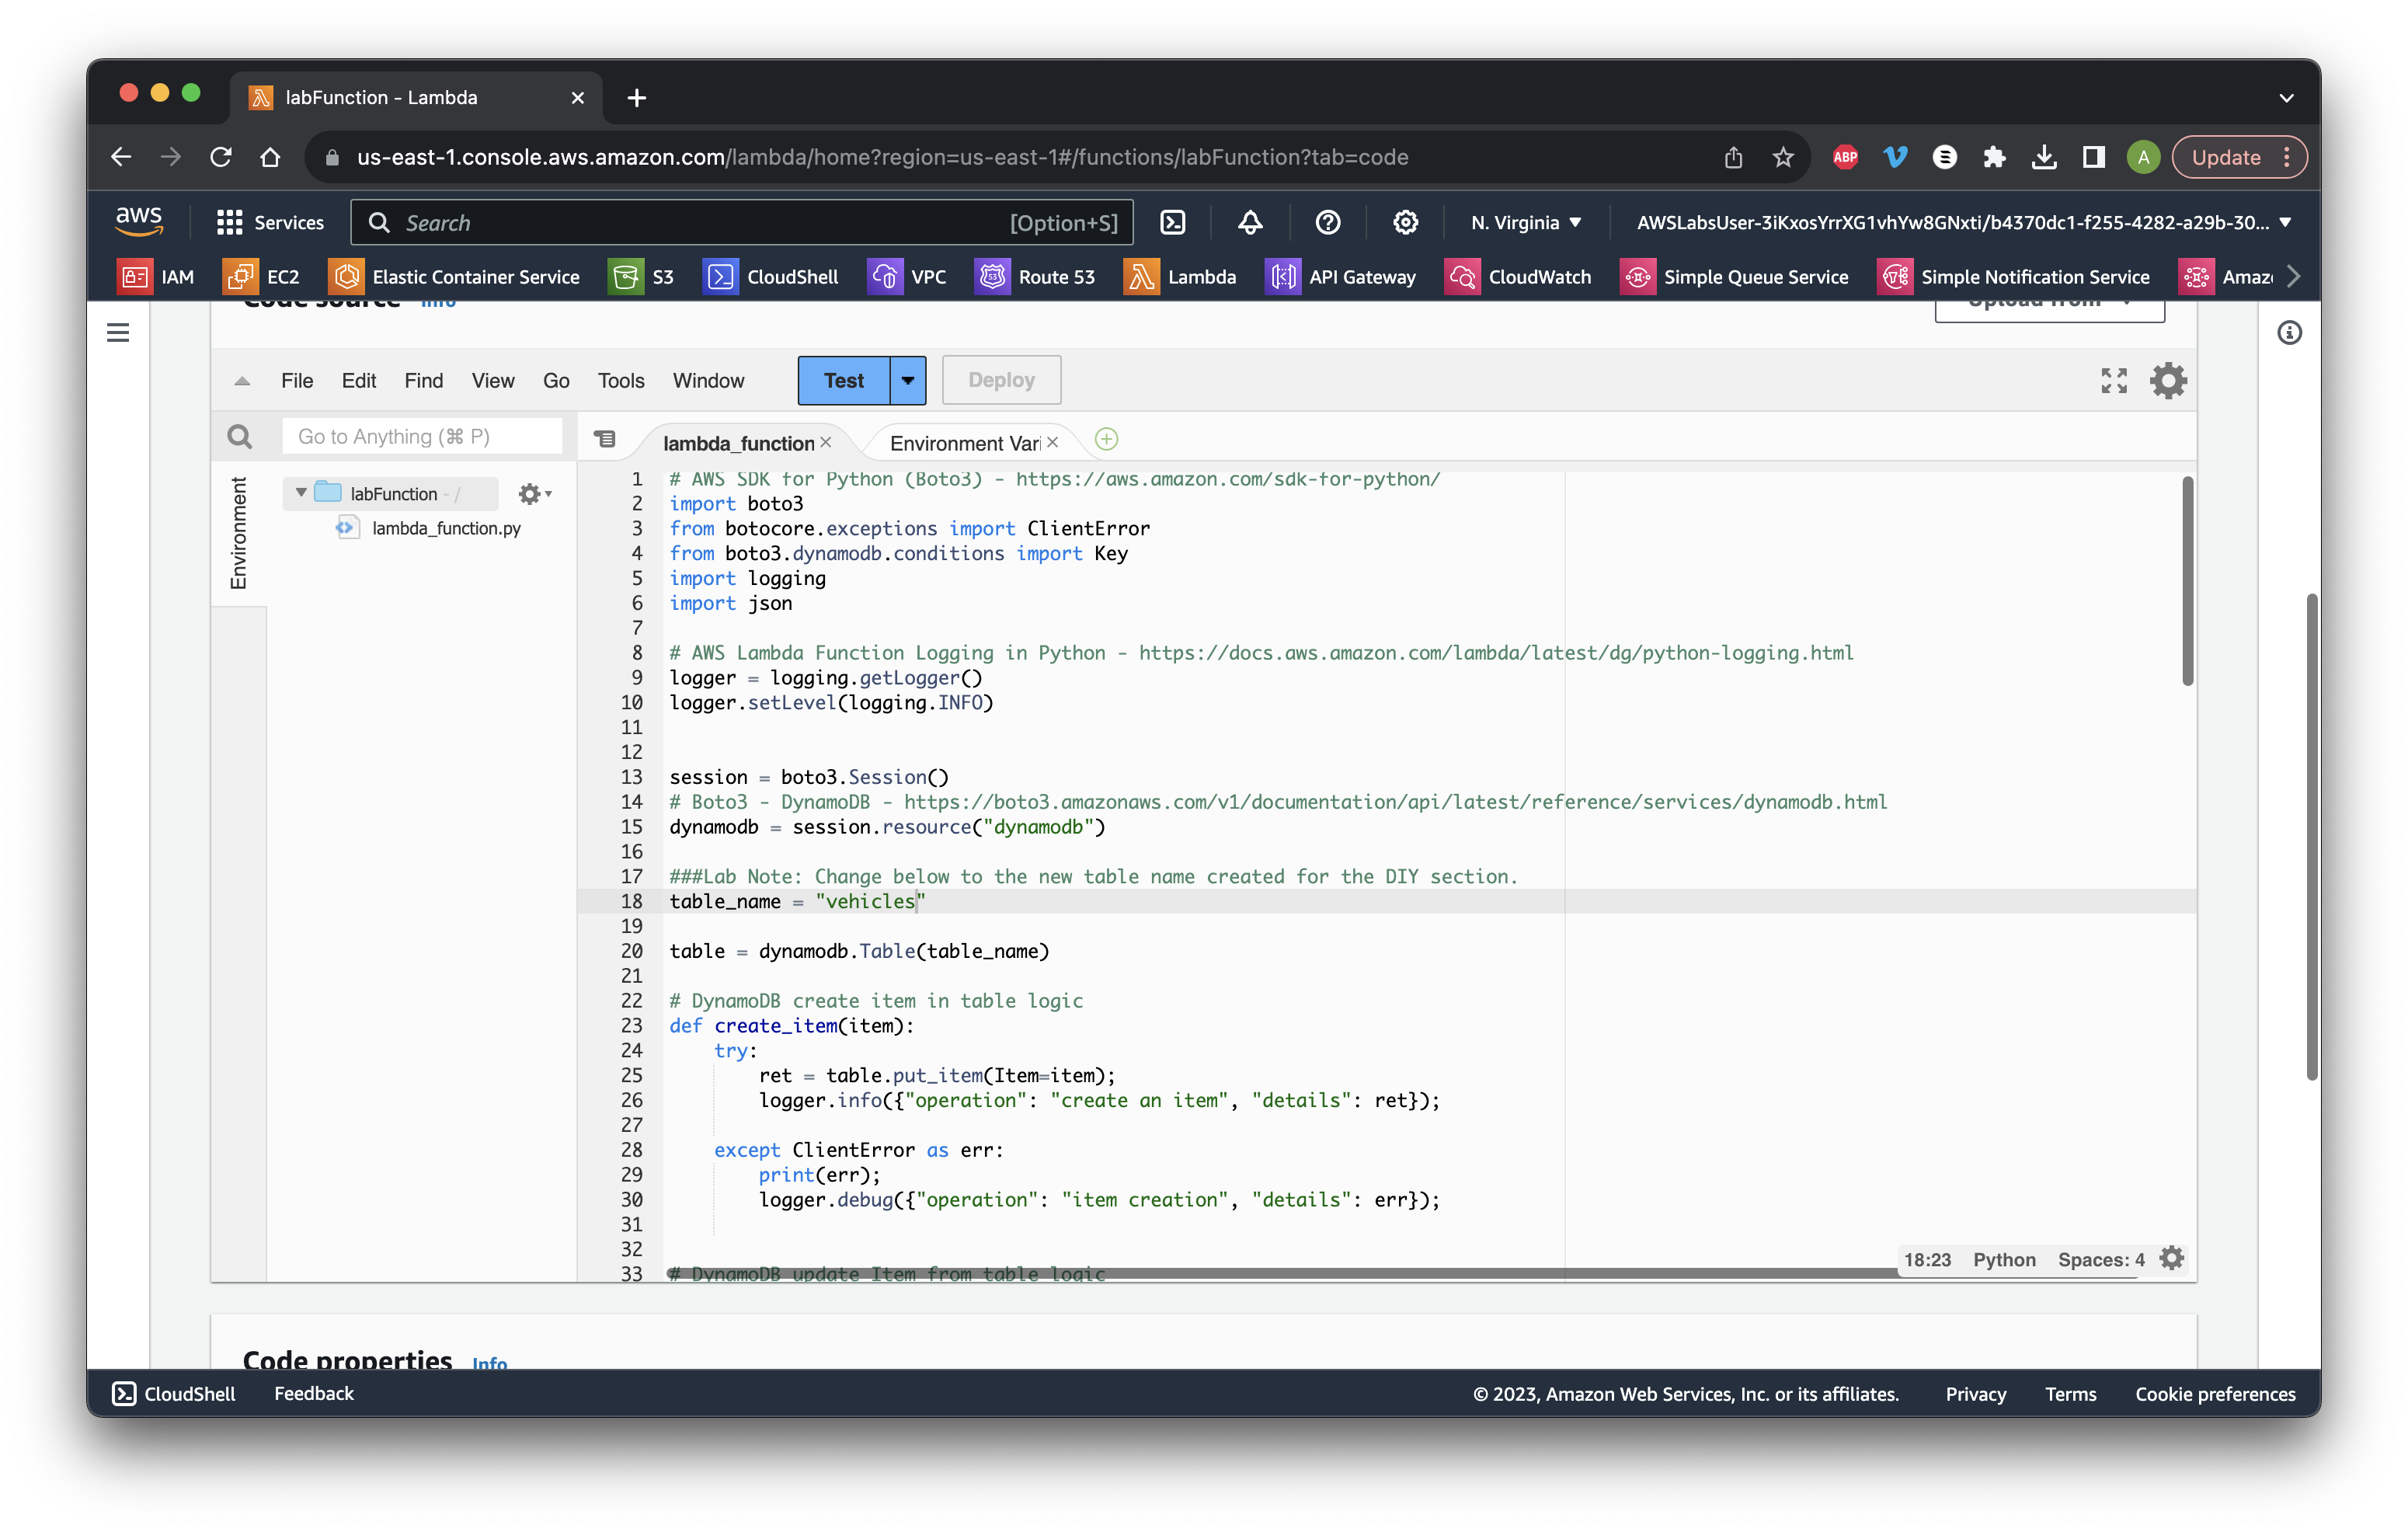
Task: Click the page vertical scrollbar
Action: click(x=2311, y=837)
